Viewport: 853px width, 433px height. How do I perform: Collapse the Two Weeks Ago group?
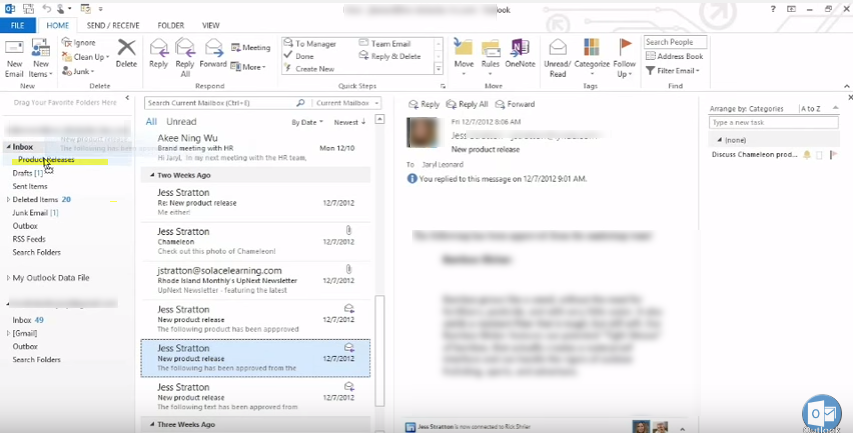151,175
